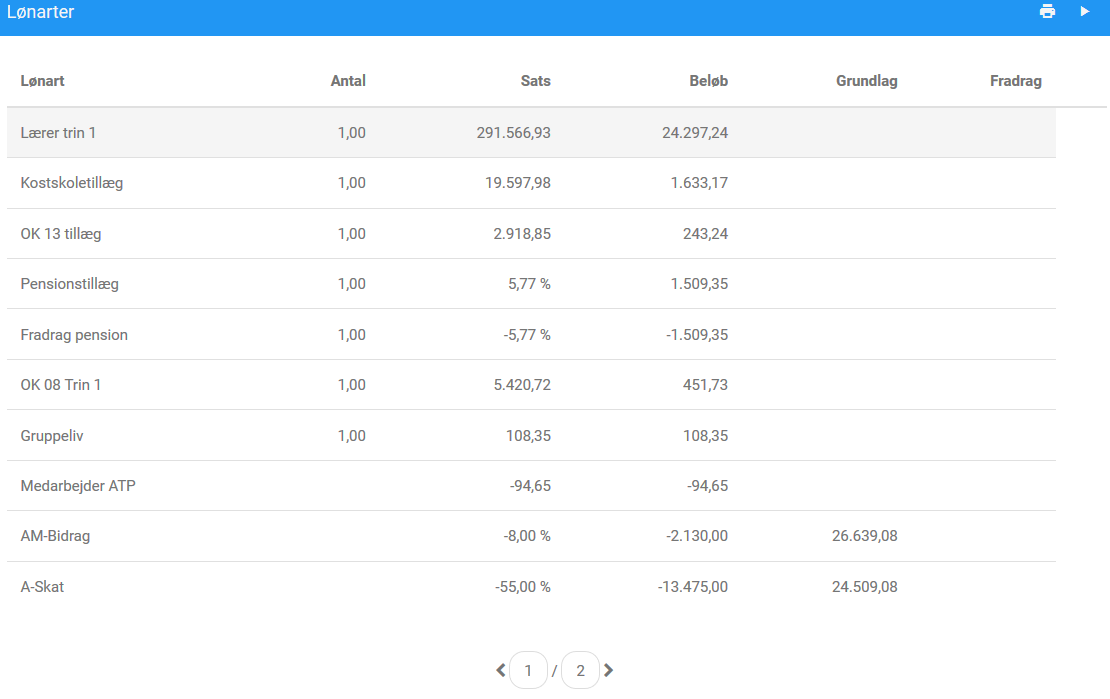Select page 1 in pagination
This screenshot has width=1110, height=699.
(x=528, y=670)
